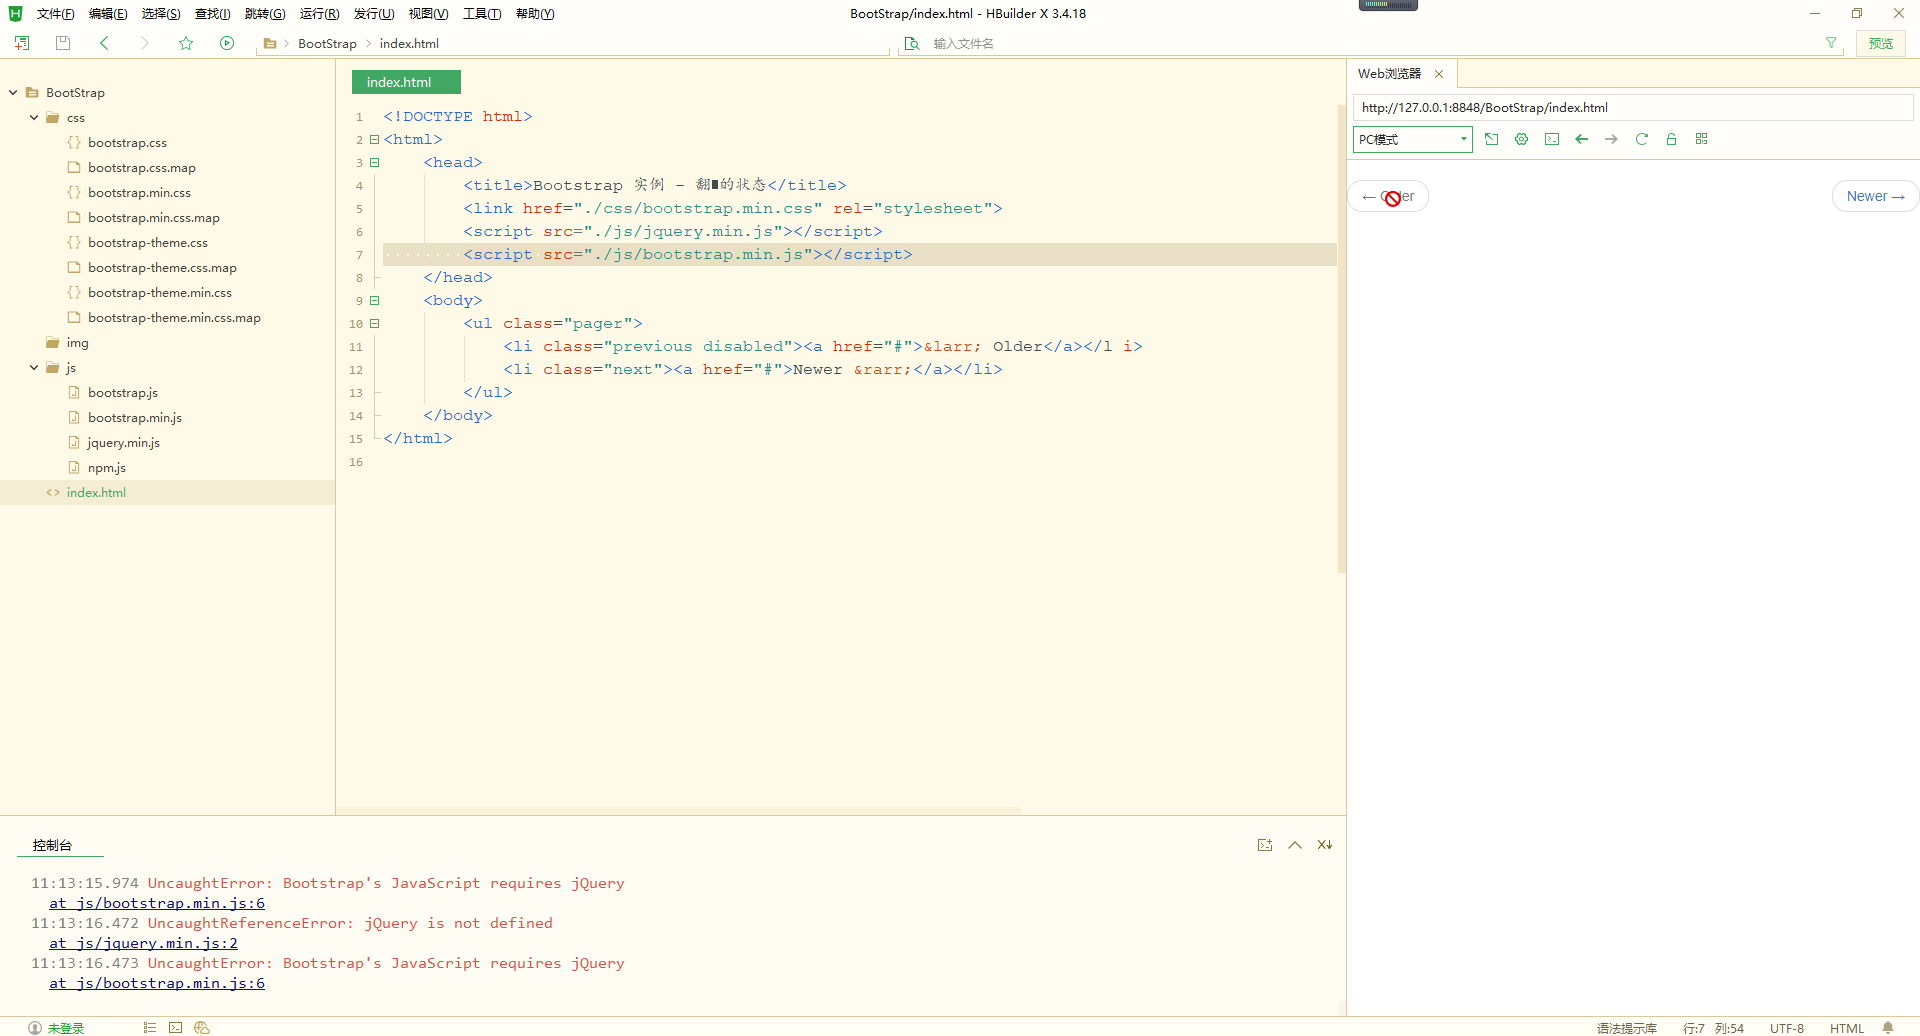Open bootstrap.min.css.map file
This screenshot has width=1920, height=1036.
(x=153, y=217)
